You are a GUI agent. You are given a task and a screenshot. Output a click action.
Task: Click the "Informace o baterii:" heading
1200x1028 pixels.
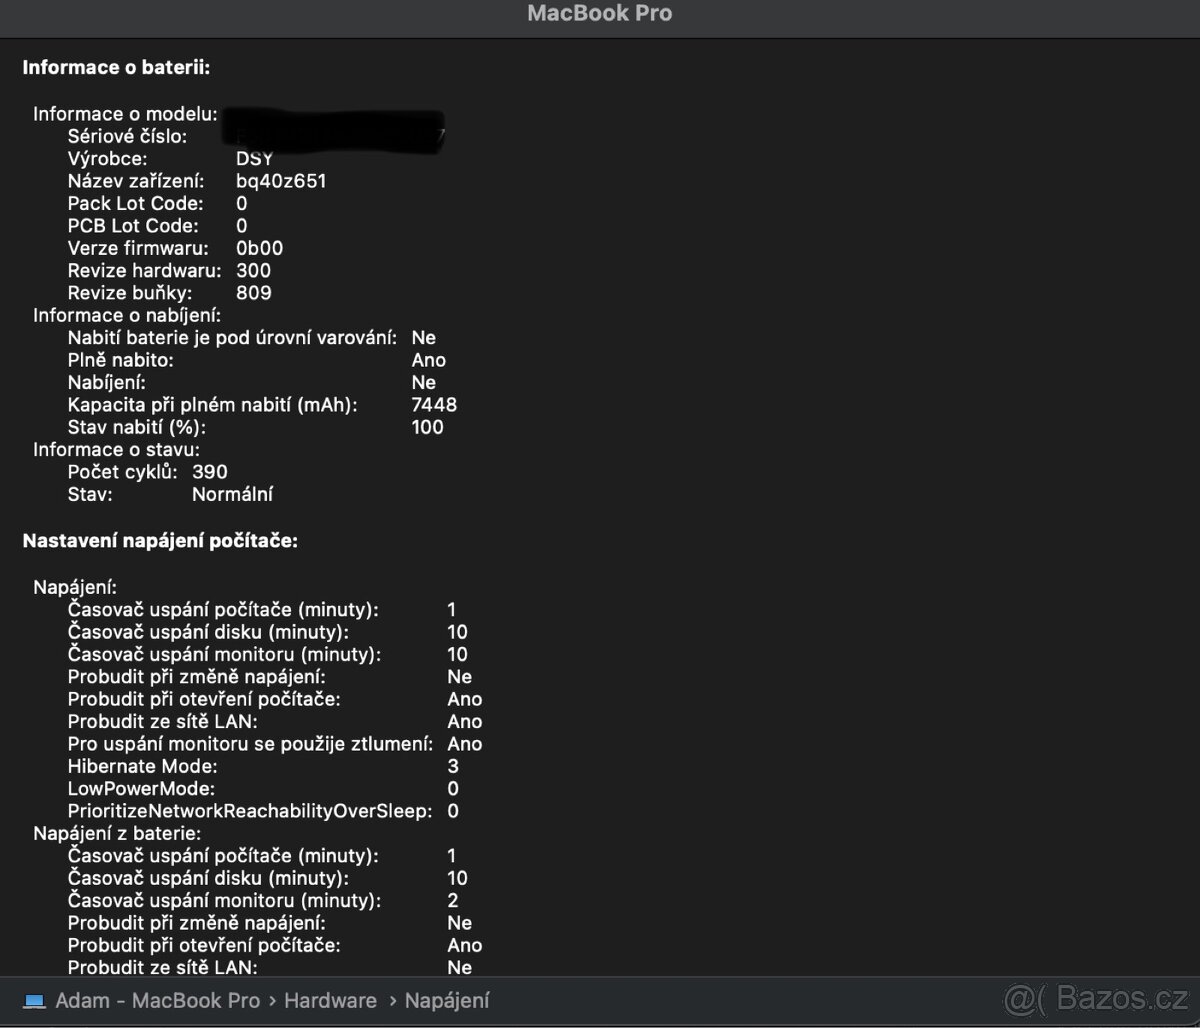(x=116, y=68)
